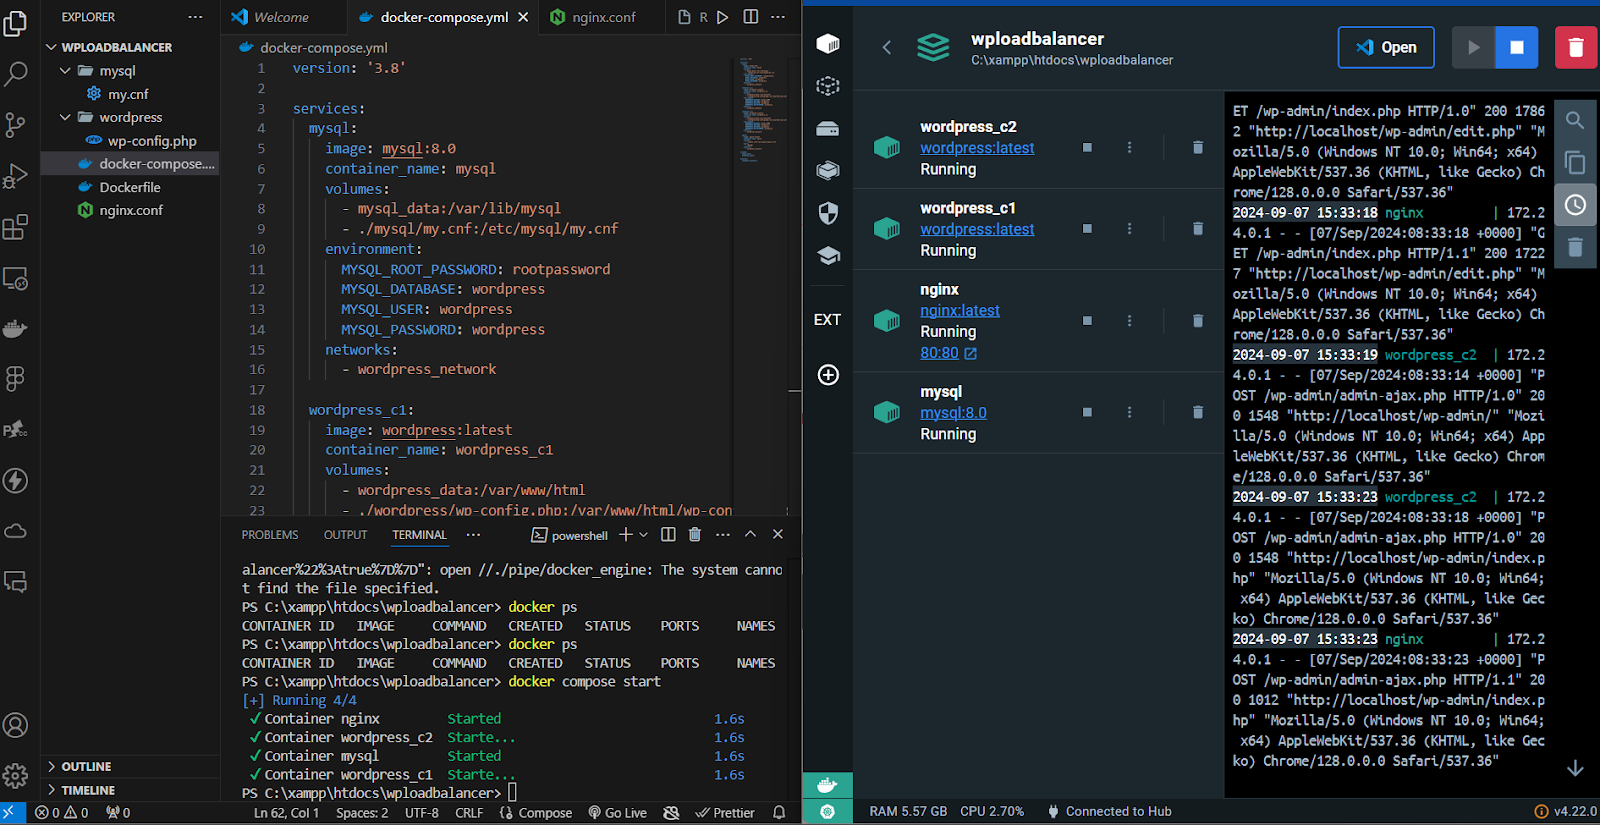Delete the mysql container
Viewport: 1600px width, 825px height.
(1197, 412)
